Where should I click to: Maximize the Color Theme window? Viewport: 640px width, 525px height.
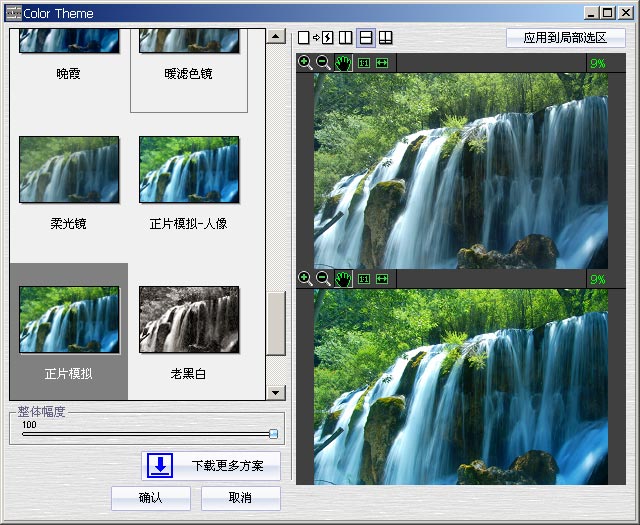(x=608, y=13)
